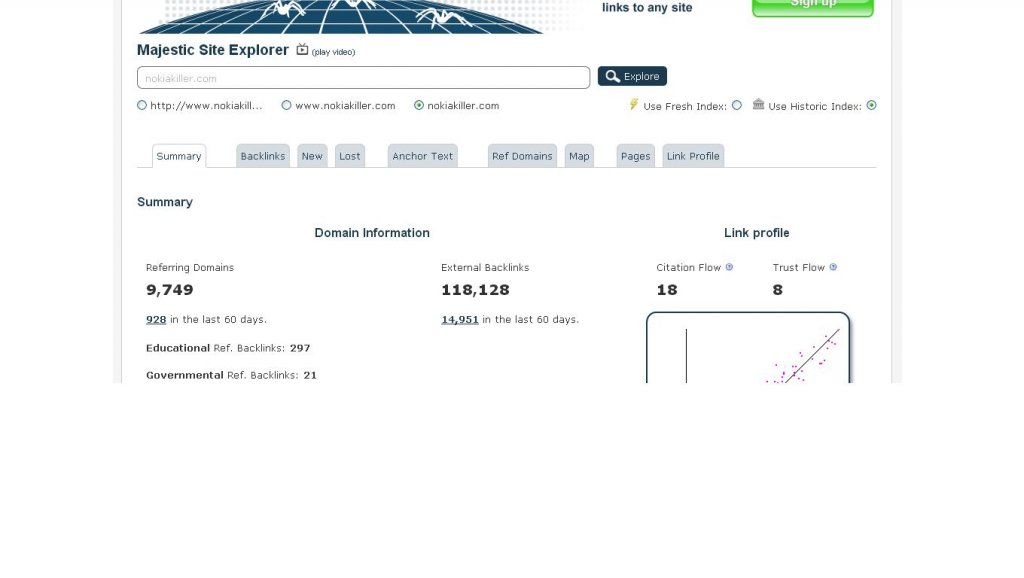Click the Referring Domains label
1024x578 pixels.
pos(190,268)
